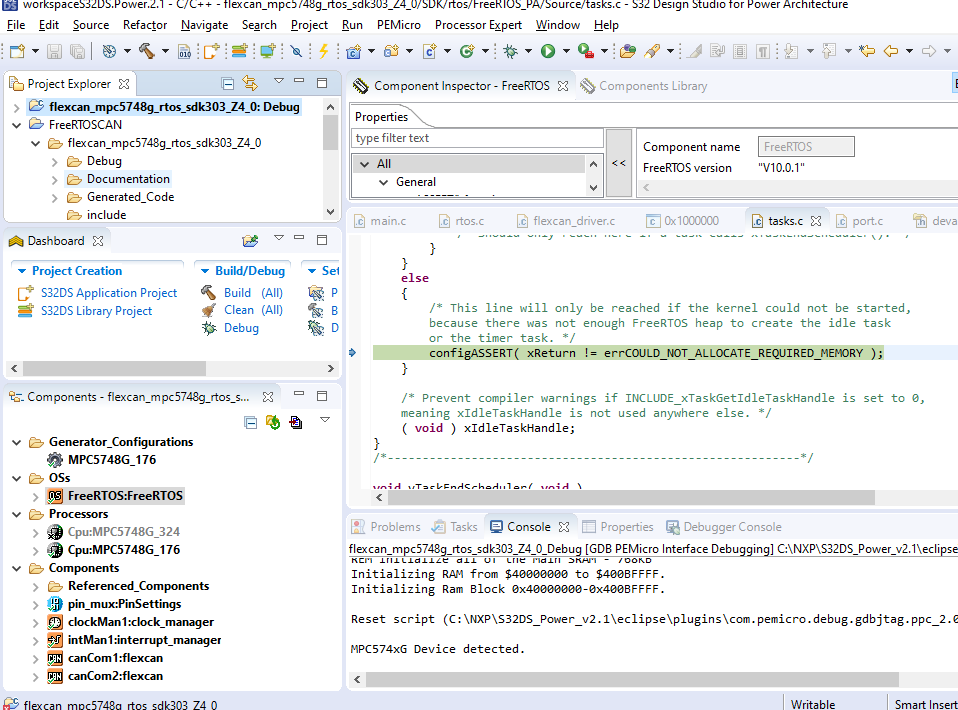The height and width of the screenshot is (710, 958).
Task: Collapse all items in Project Explorer
Action: coord(228,84)
